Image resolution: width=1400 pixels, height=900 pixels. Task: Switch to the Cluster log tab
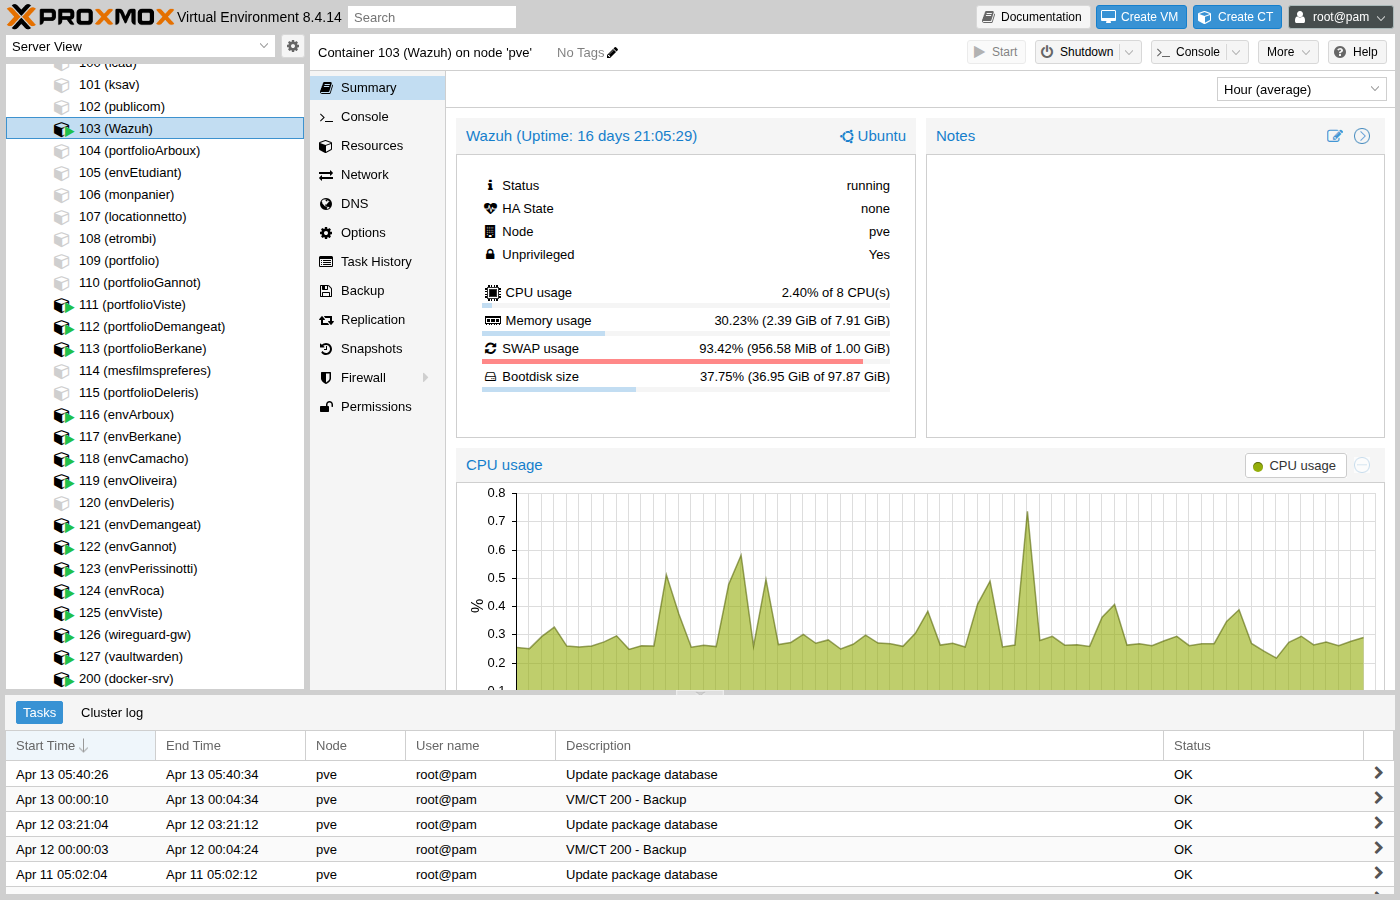tap(112, 713)
